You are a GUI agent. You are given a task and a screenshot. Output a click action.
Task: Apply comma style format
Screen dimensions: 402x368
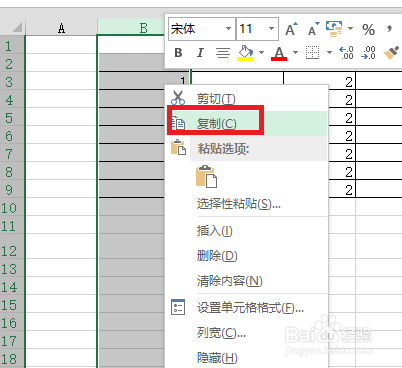point(389,29)
